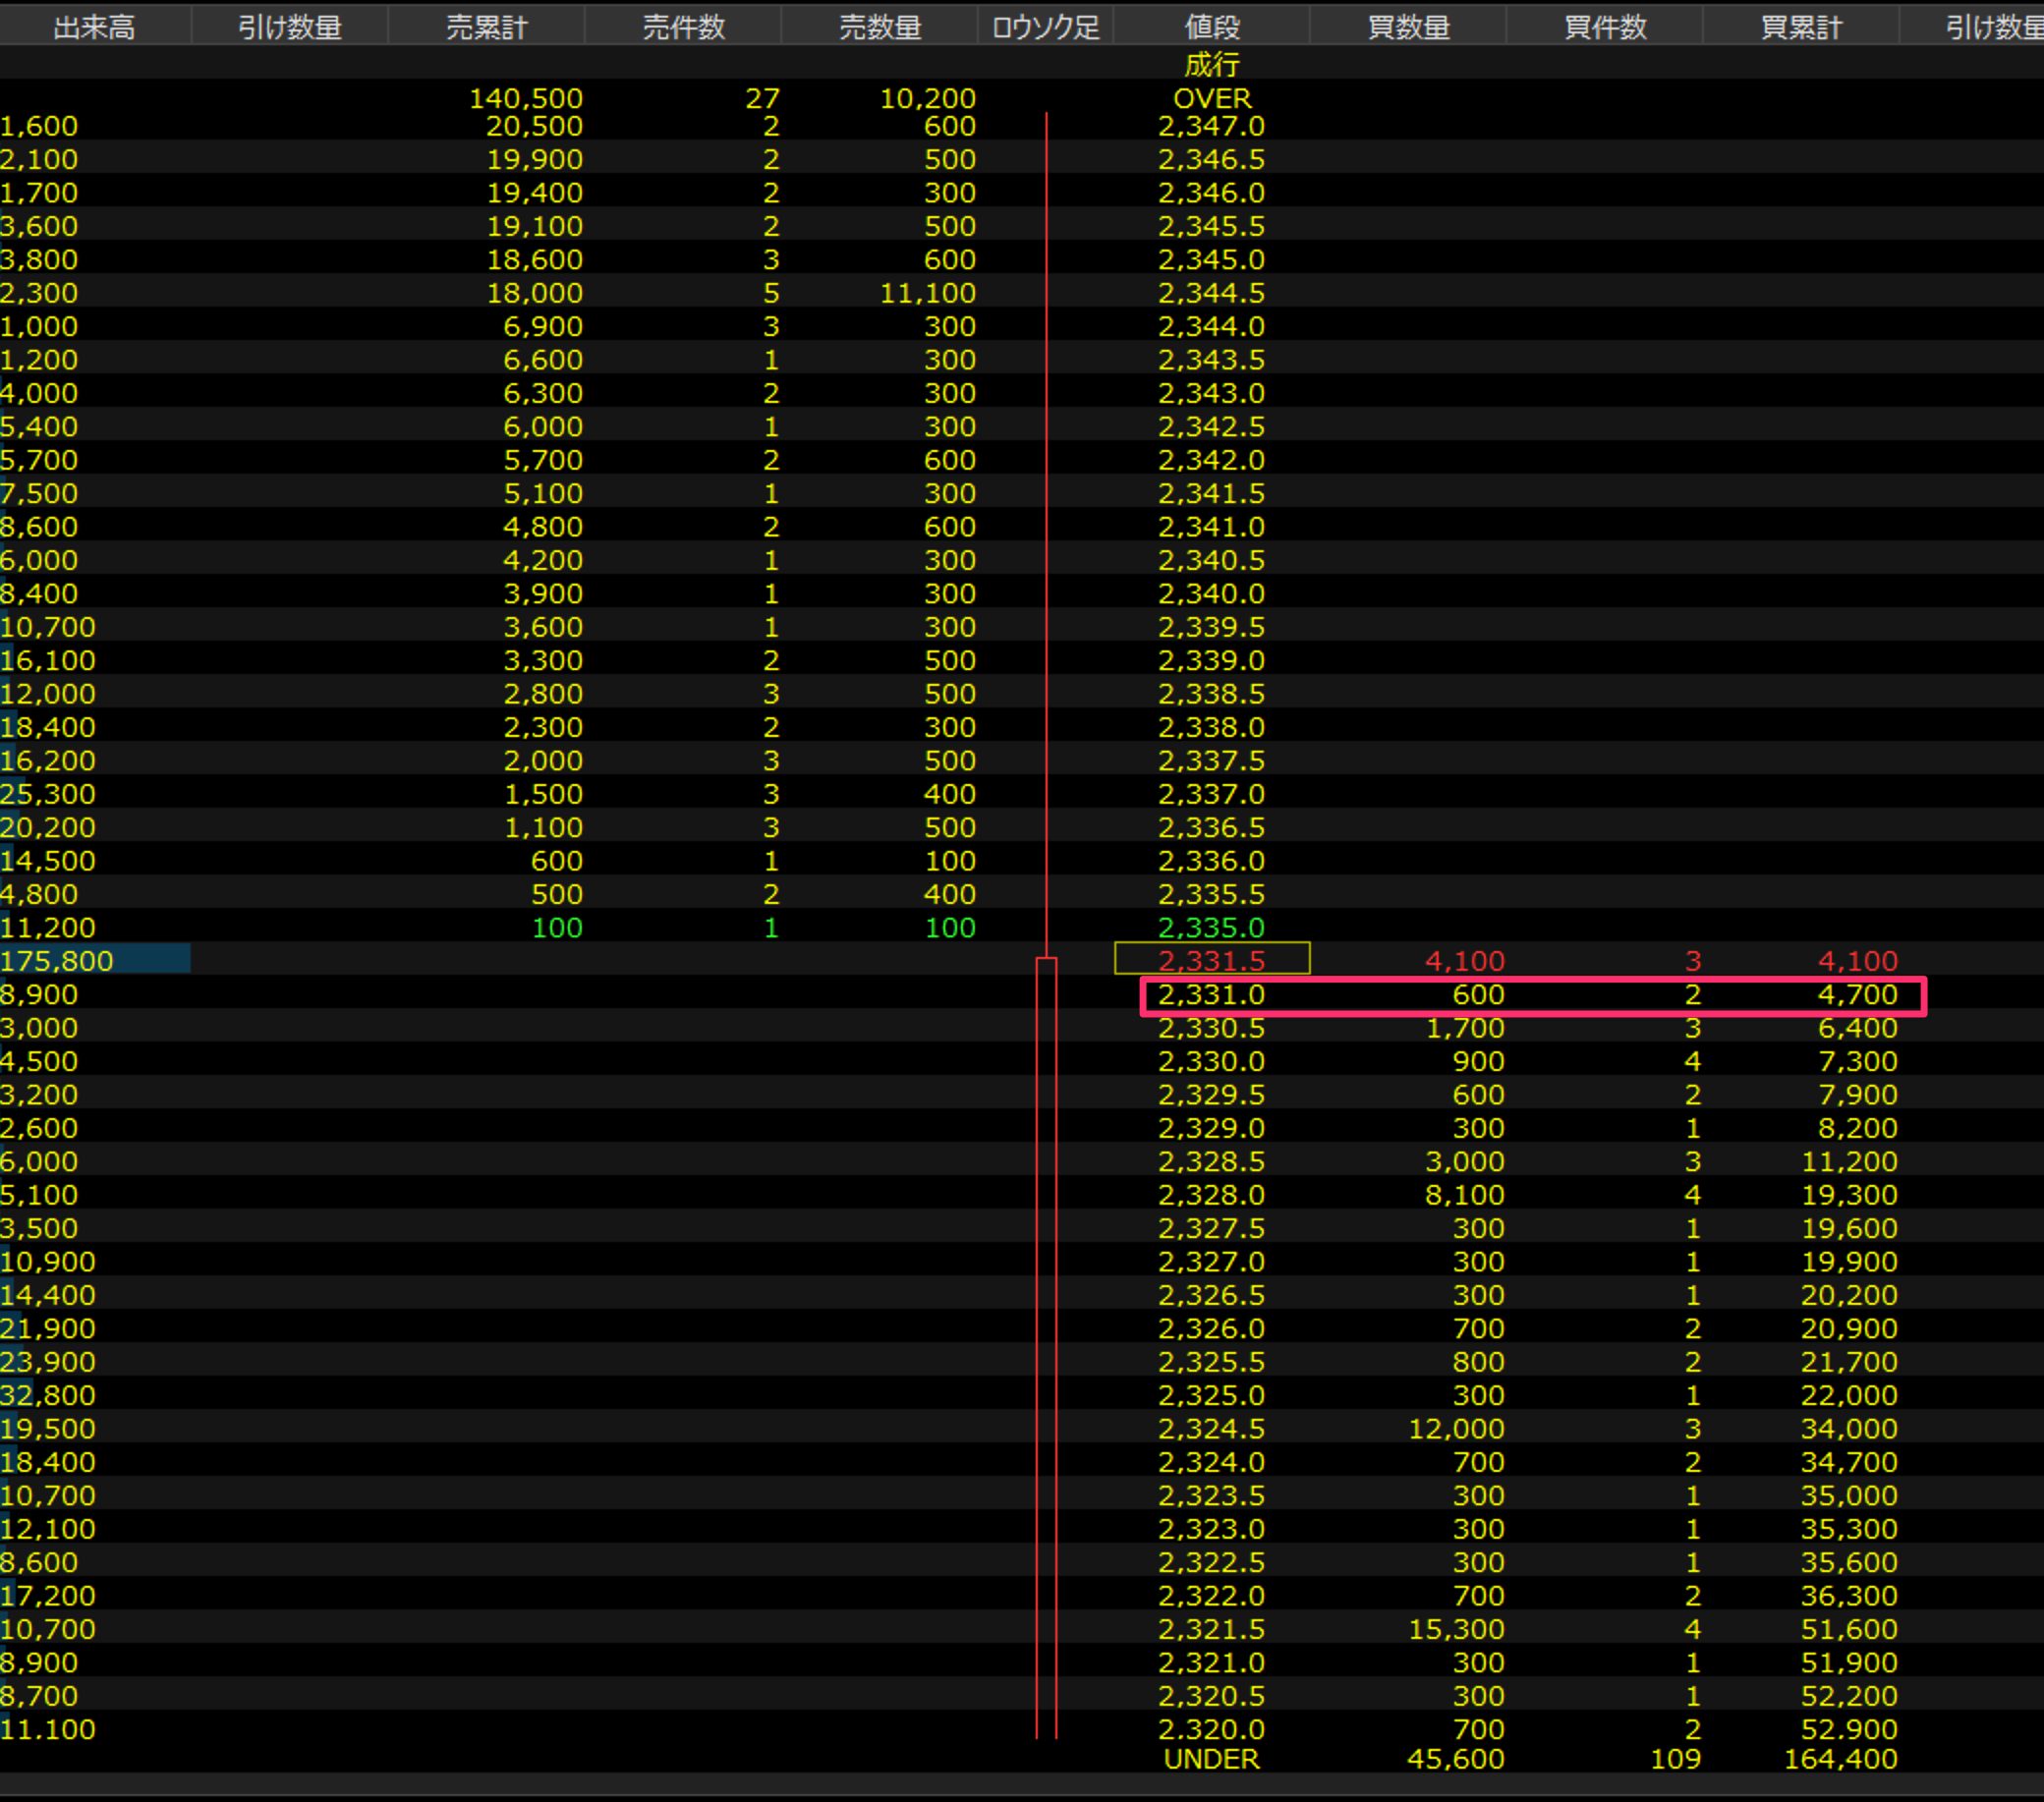Click the 売件数 column header
The image size is (2044, 1802).
[683, 27]
